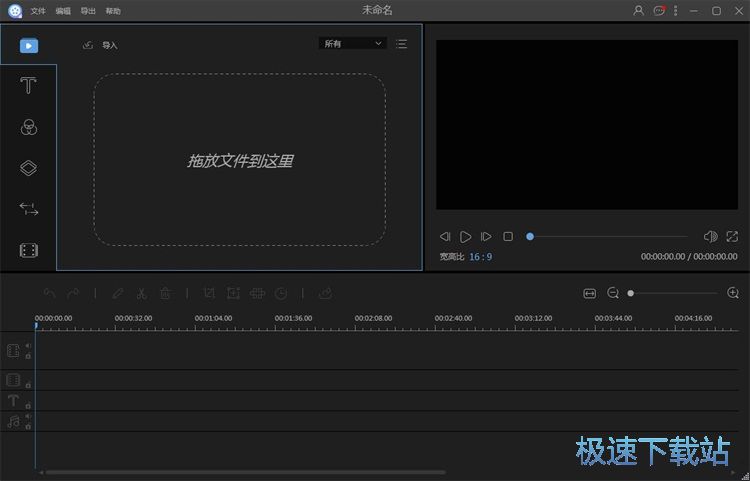Open the Filters panel in sidebar
750x481 pixels.
pyautogui.click(x=28, y=127)
